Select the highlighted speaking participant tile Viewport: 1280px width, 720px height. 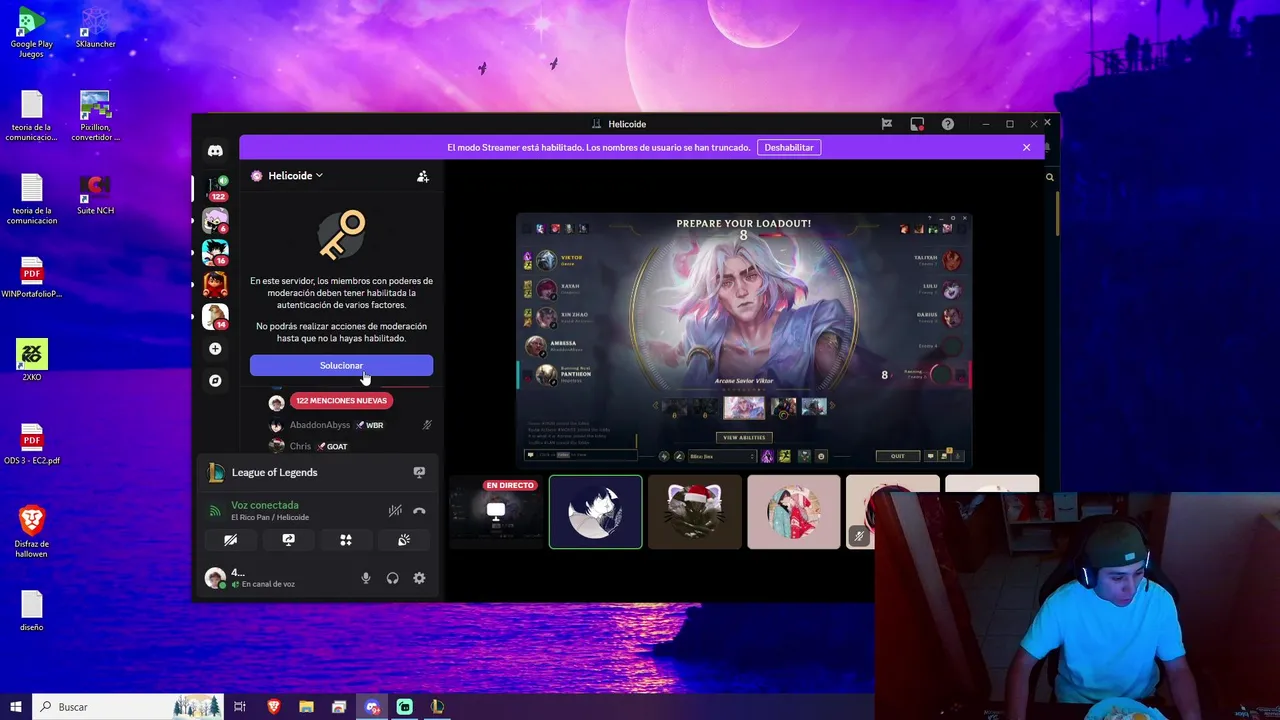595,512
